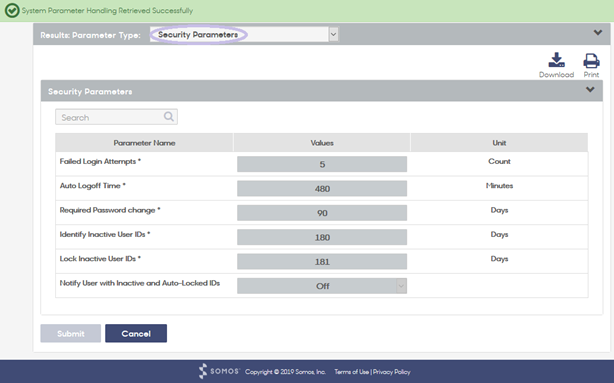Click the search magnifier icon
The height and width of the screenshot is (383, 614).
click(x=169, y=117)
